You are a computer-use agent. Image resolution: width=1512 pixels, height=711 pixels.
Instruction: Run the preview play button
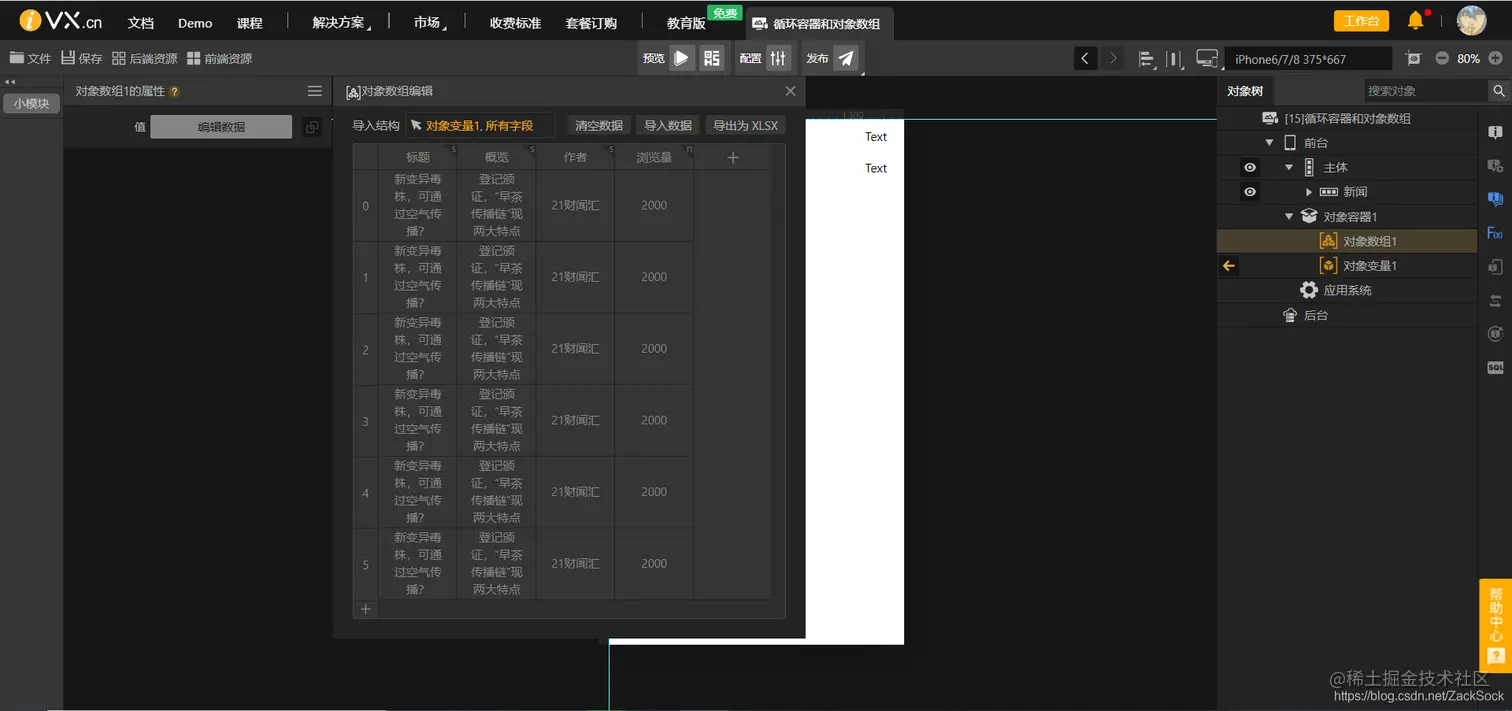pos(681,58)
